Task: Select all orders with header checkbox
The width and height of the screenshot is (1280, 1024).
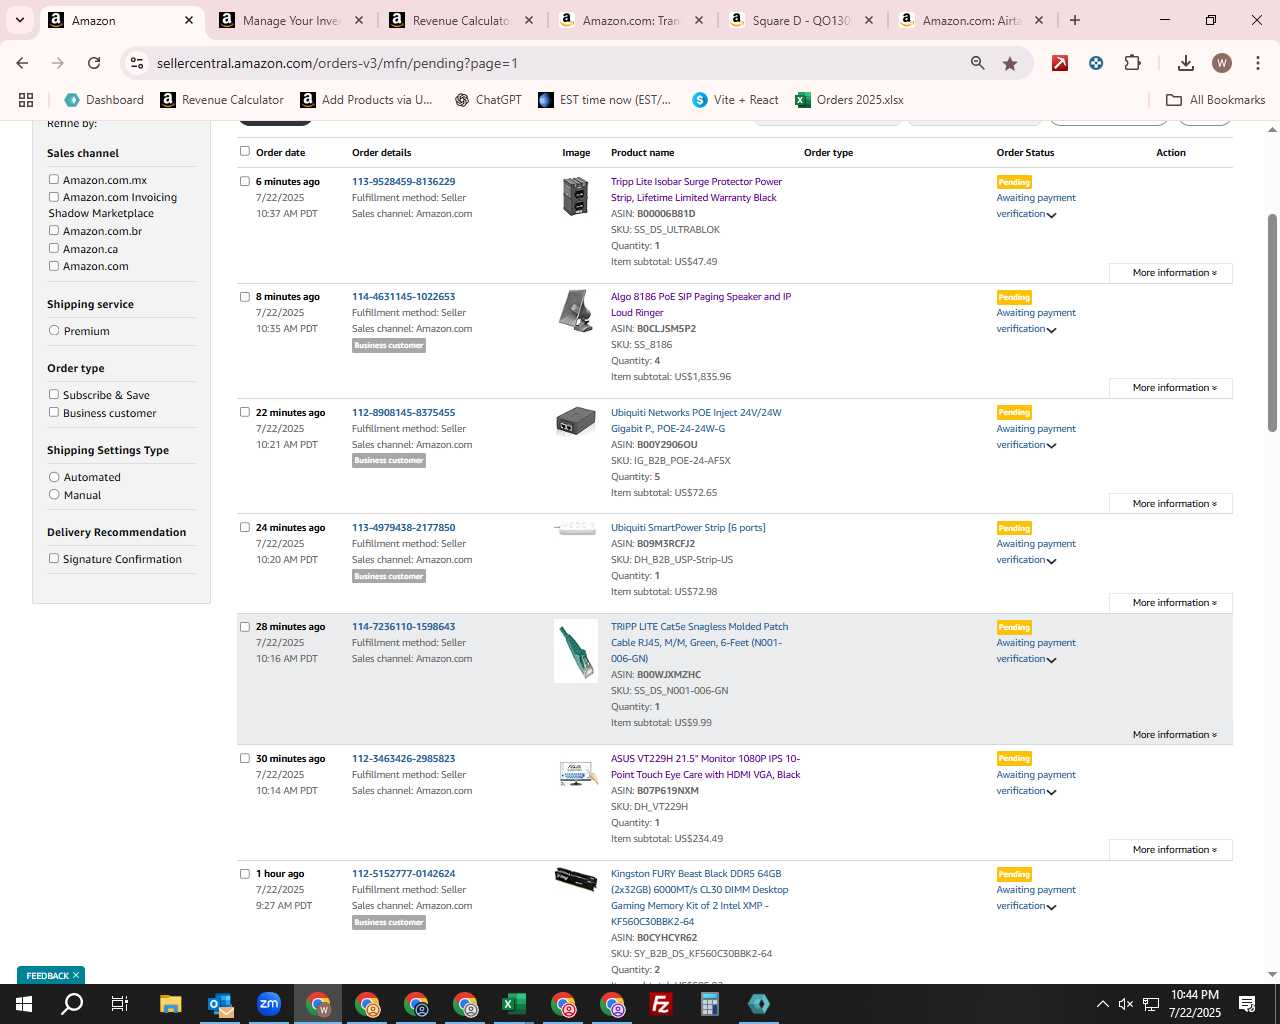Action: [245, 151]
